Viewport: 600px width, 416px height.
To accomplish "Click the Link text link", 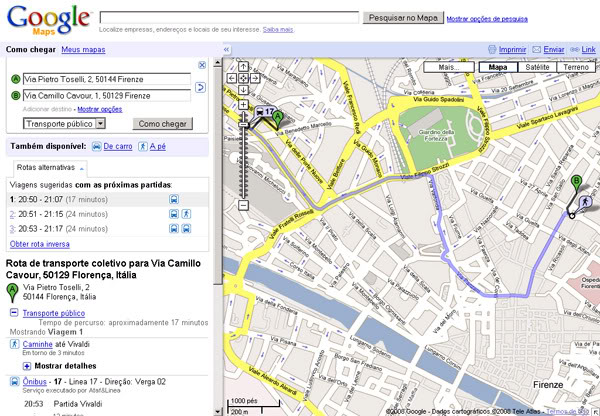I will point(588,50).
